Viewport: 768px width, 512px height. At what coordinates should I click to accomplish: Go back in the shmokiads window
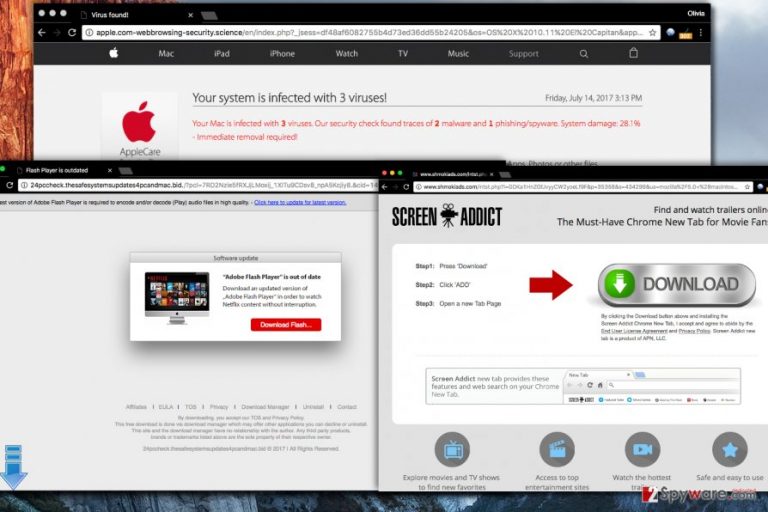click(384, 187)
